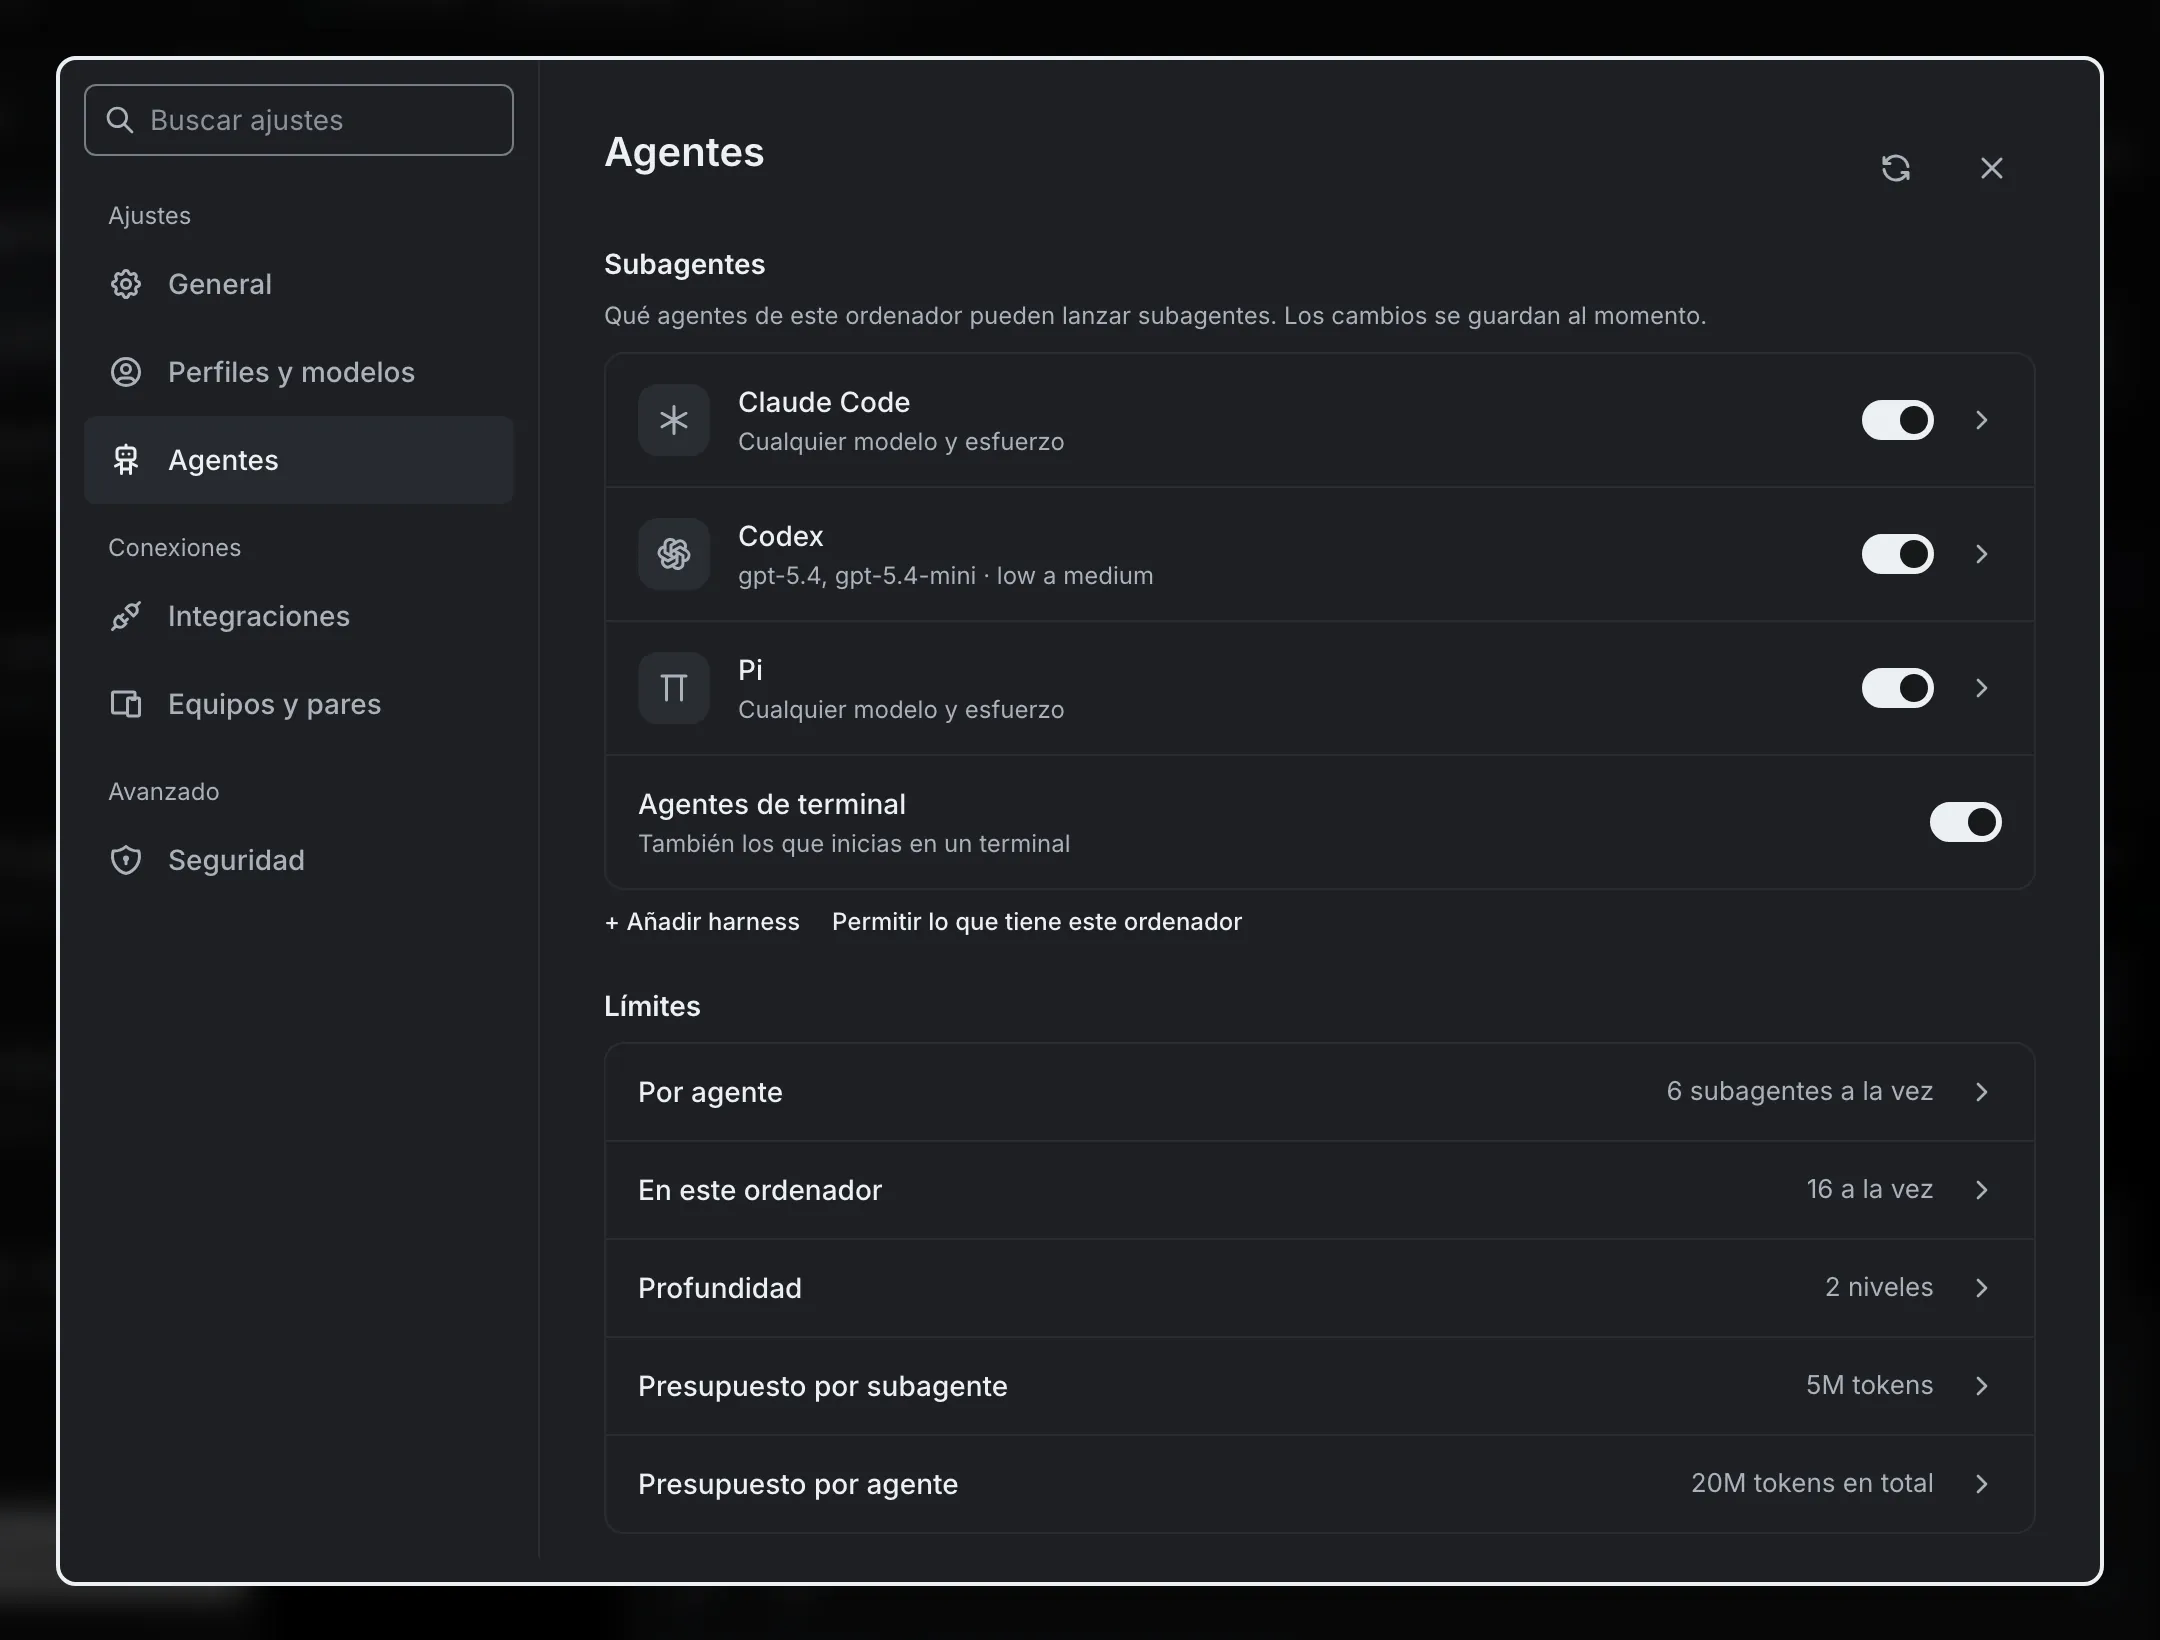The image size is (2160, 1640).
Task: Click the Claude Code asterisk icon
Action: 674,420
